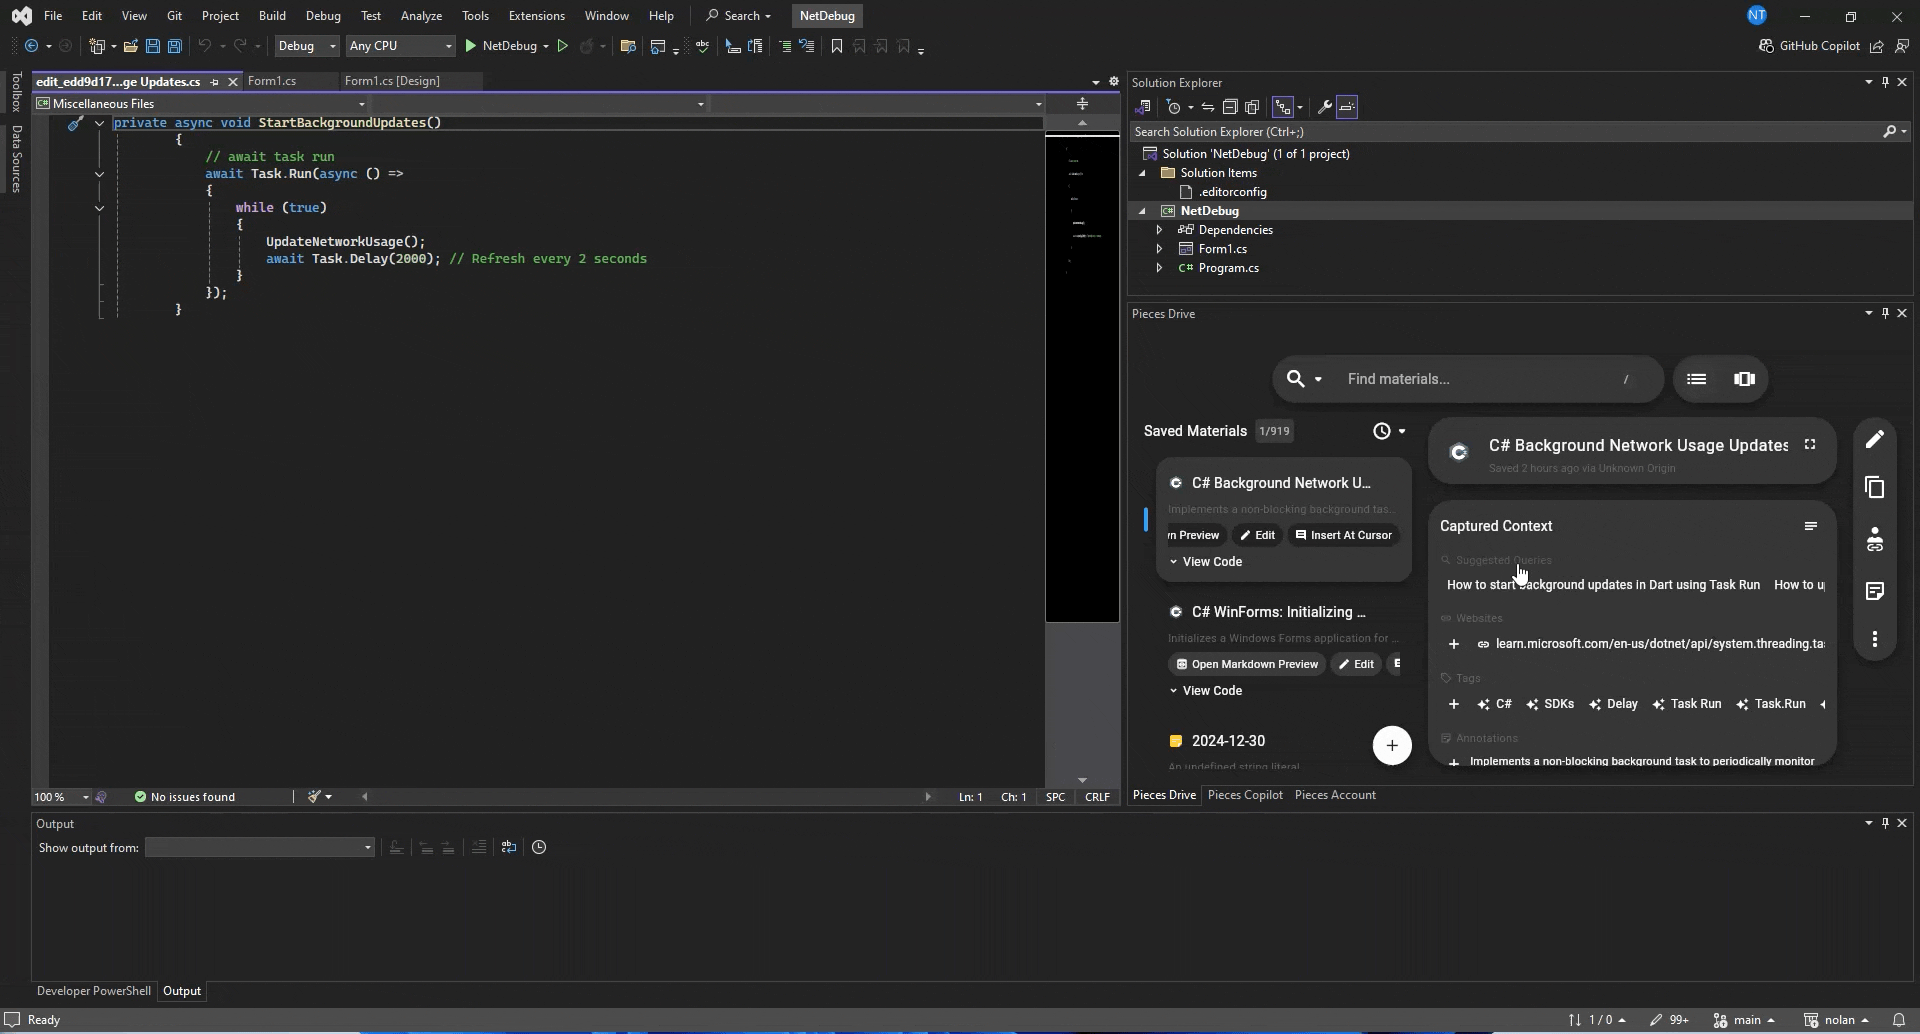Expand the snippet detail fullscreen icon
Screen dimensions: 1920x1034
pos(1810,445)
